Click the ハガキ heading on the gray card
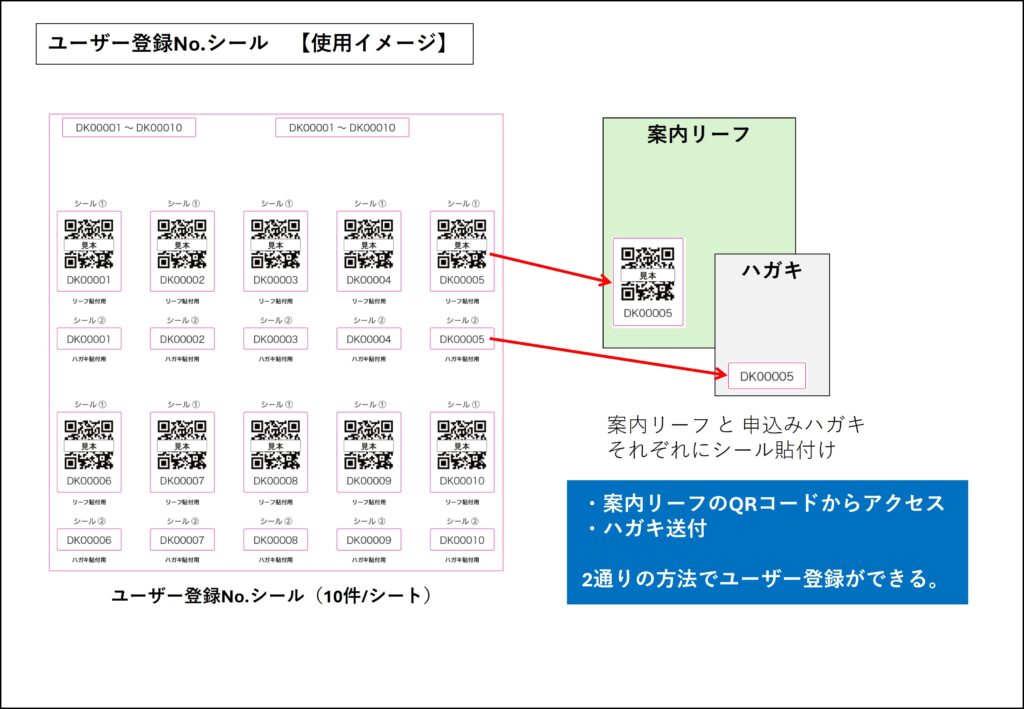The width and height of the screenshot is (1024, 709). 771,270
